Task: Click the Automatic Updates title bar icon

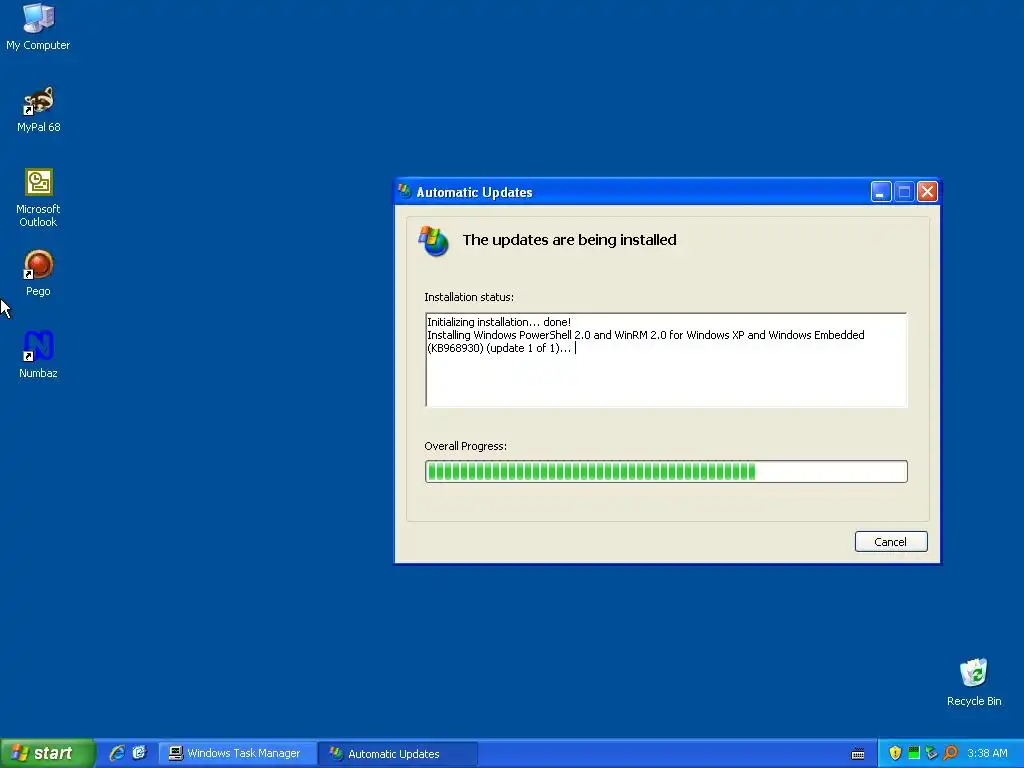Action: pyautogui.click(x=405, y=191)
